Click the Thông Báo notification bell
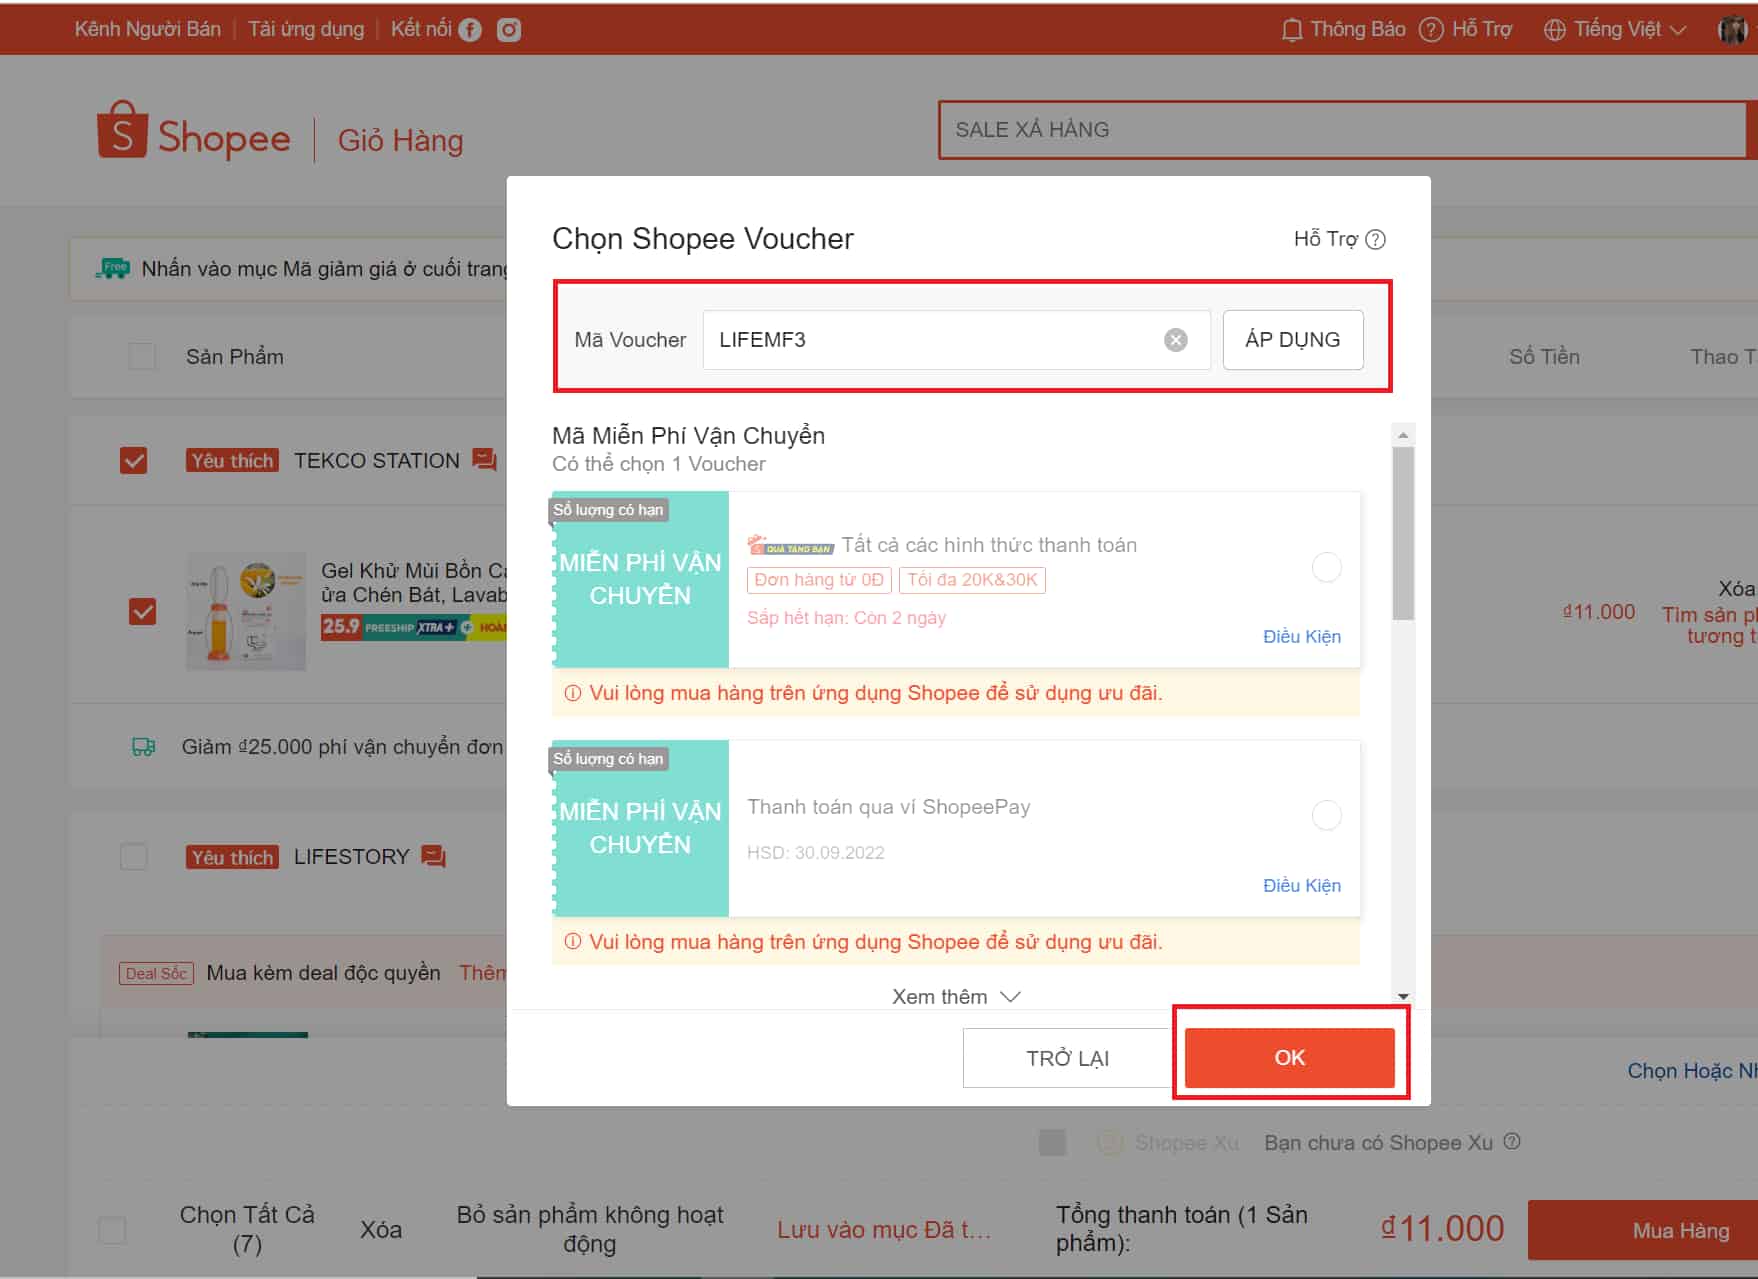The height and width of the screenshot is (1279, 1758). (1291, 30)
